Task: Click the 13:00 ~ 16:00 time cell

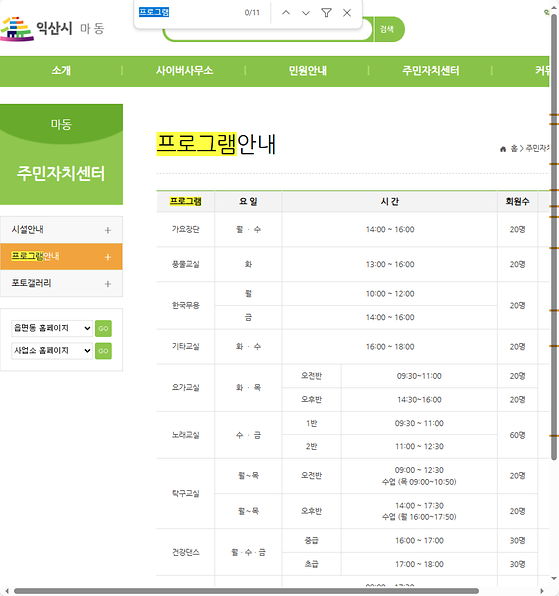Action: 390,264
